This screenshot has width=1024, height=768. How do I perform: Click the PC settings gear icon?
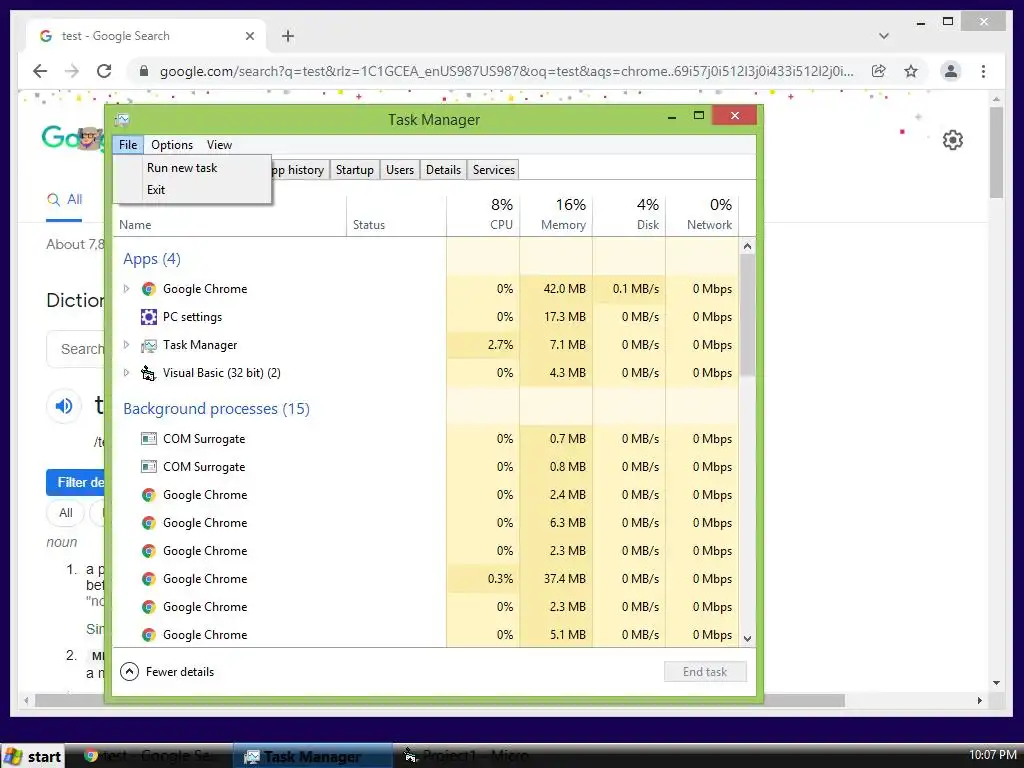coord(149,317)
